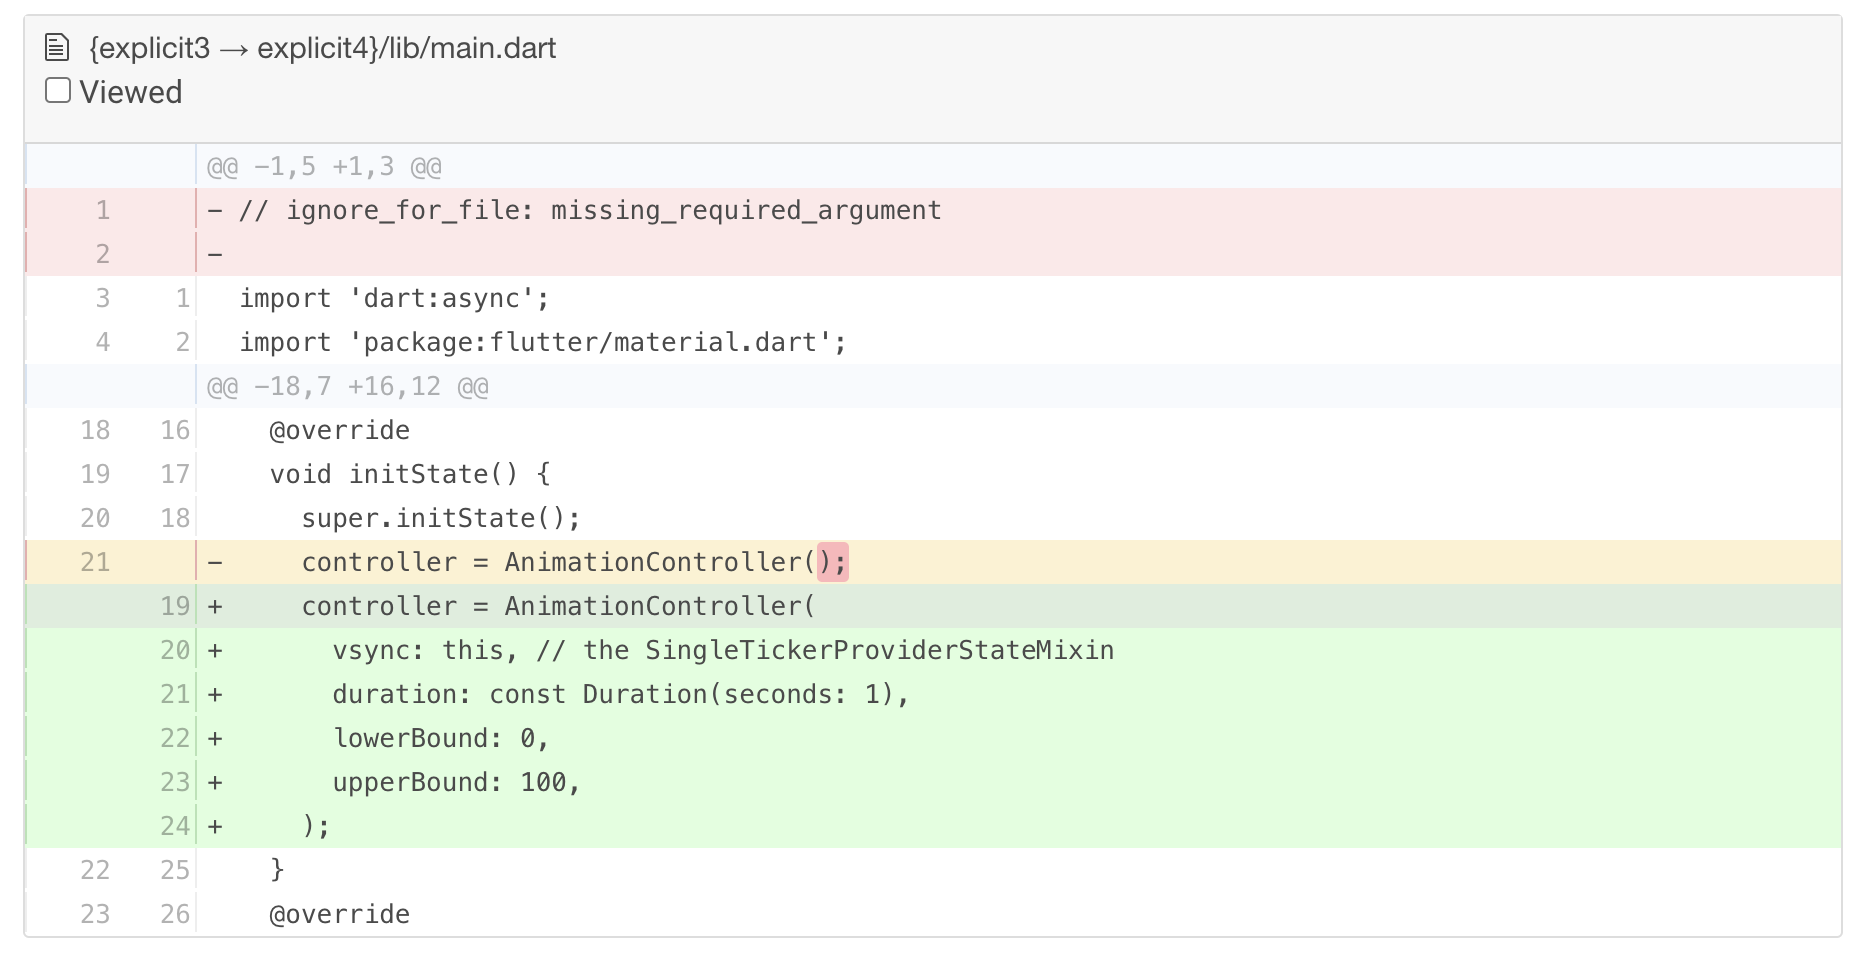Select the import 'dart:async' line

(393, 297)
